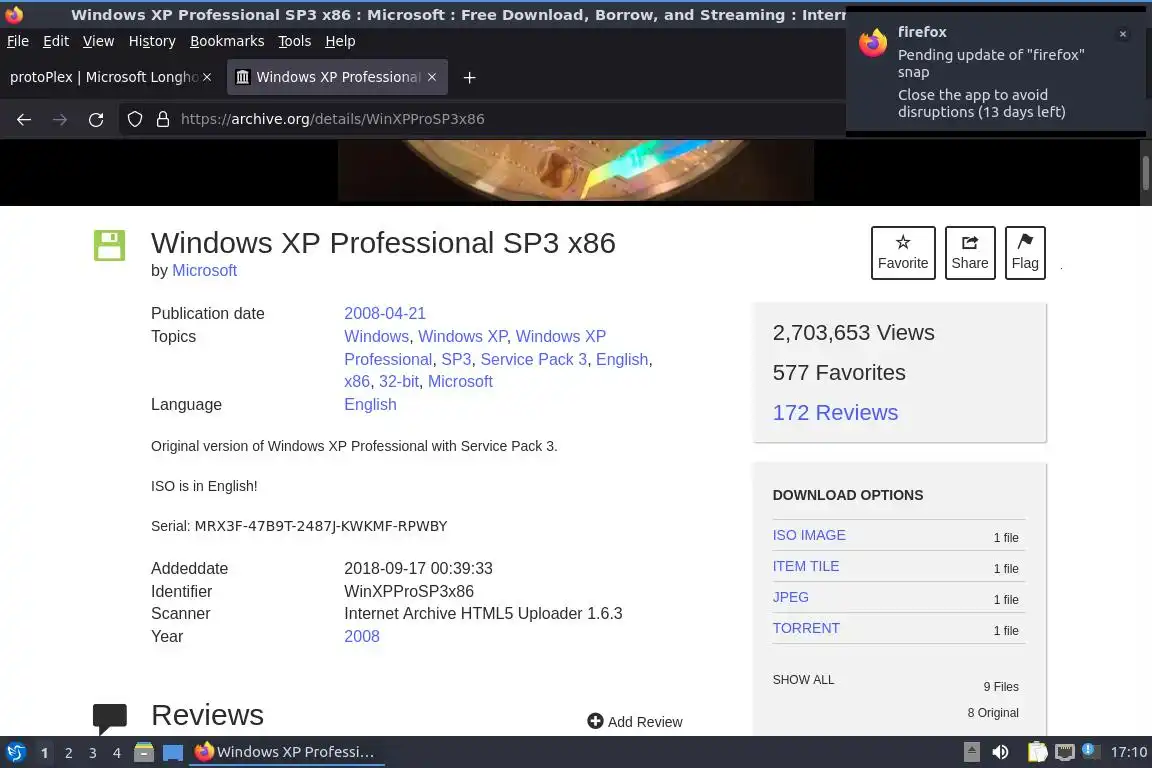Image resolution: width=1152 pixels, height=768 pixels.
Task: Switch to virtual desktop 2
Action: pyautogui.click(x=68, y=753)
